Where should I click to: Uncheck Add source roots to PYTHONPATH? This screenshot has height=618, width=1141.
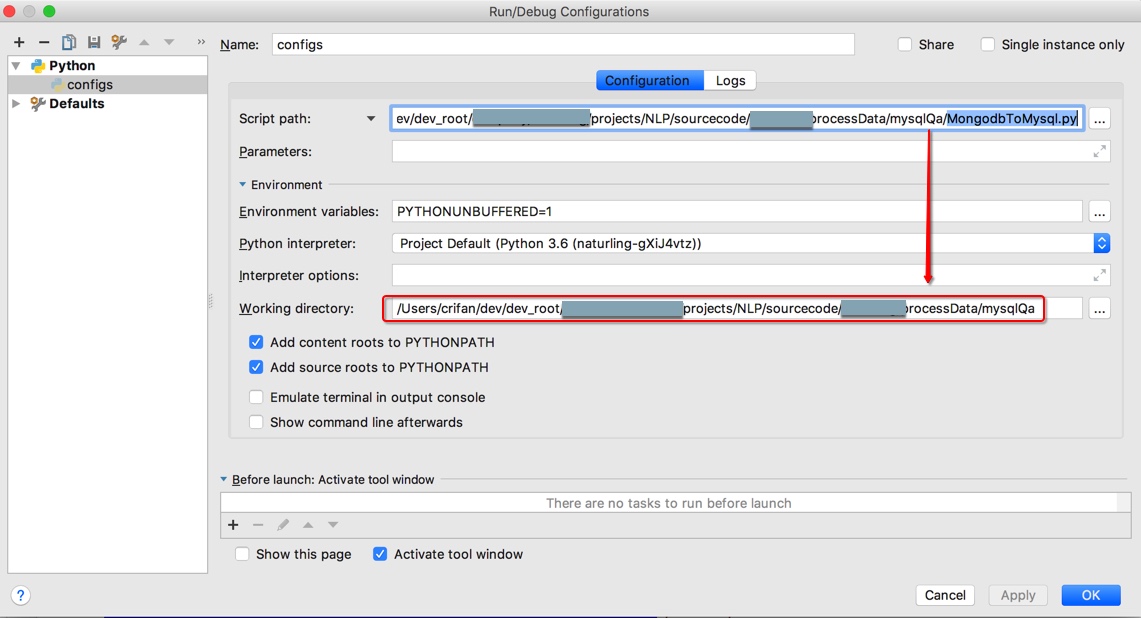(x=256, y=368)
